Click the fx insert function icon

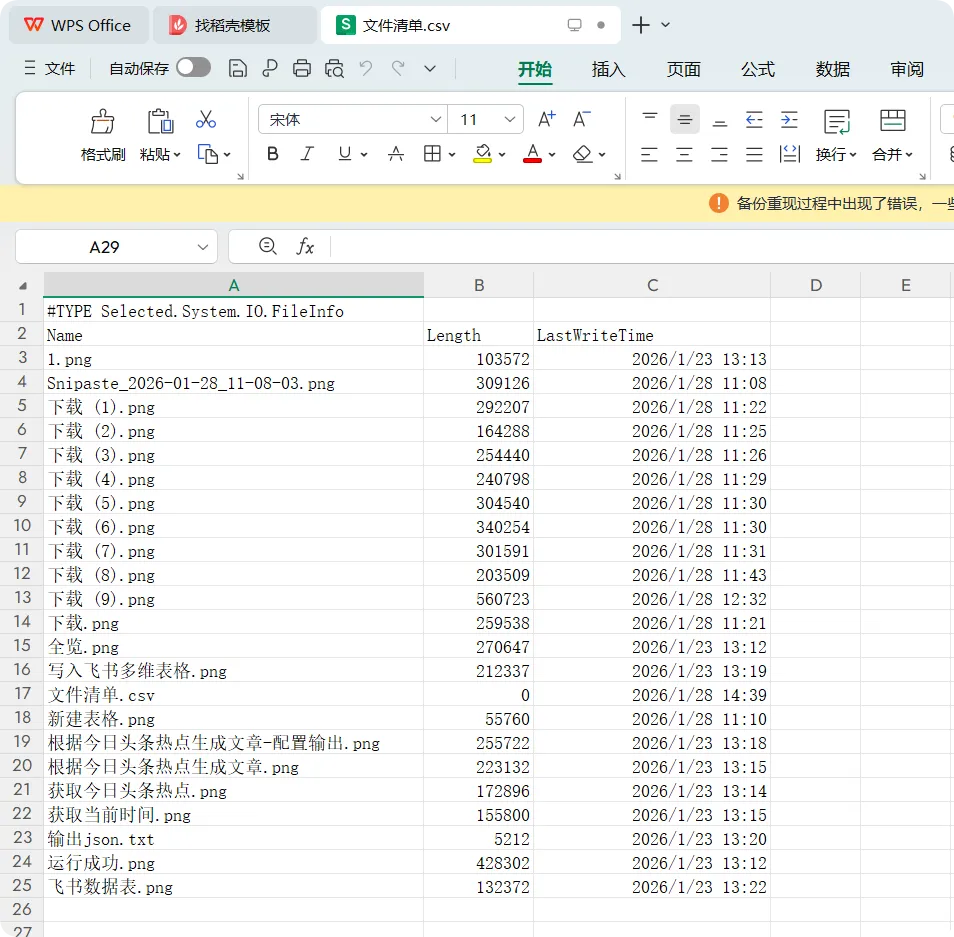point(305,246)
